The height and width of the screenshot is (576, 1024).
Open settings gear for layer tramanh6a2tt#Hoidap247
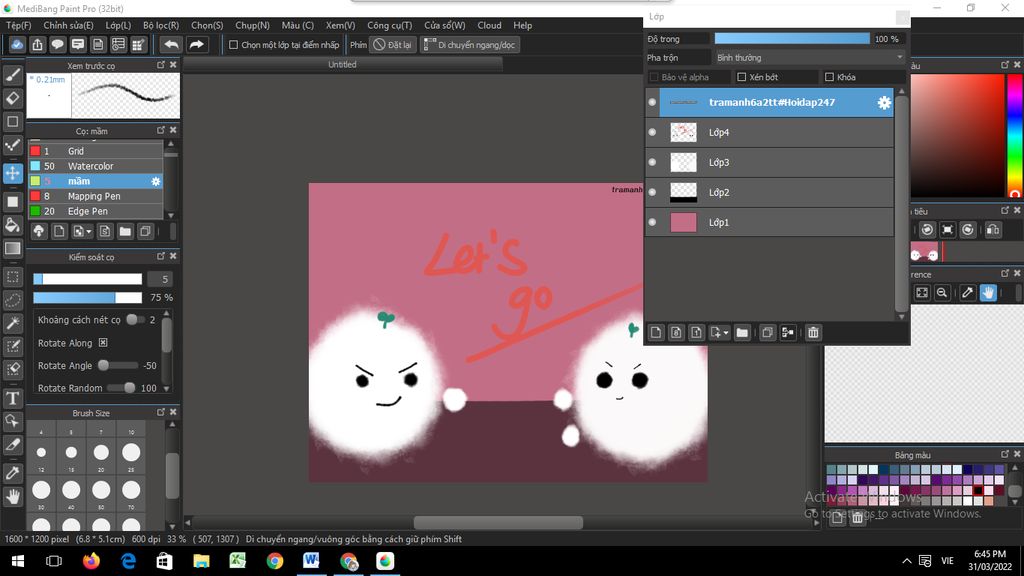pos(884,103)
